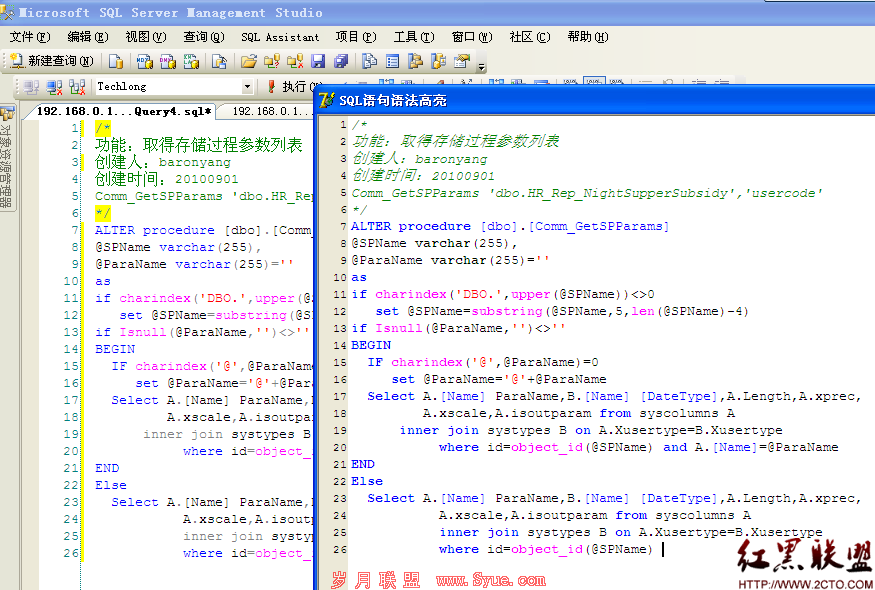The image size is (875, 590).
Task: Click 'substring' on line 12 of highlight window
Action: tap(507, 311)
